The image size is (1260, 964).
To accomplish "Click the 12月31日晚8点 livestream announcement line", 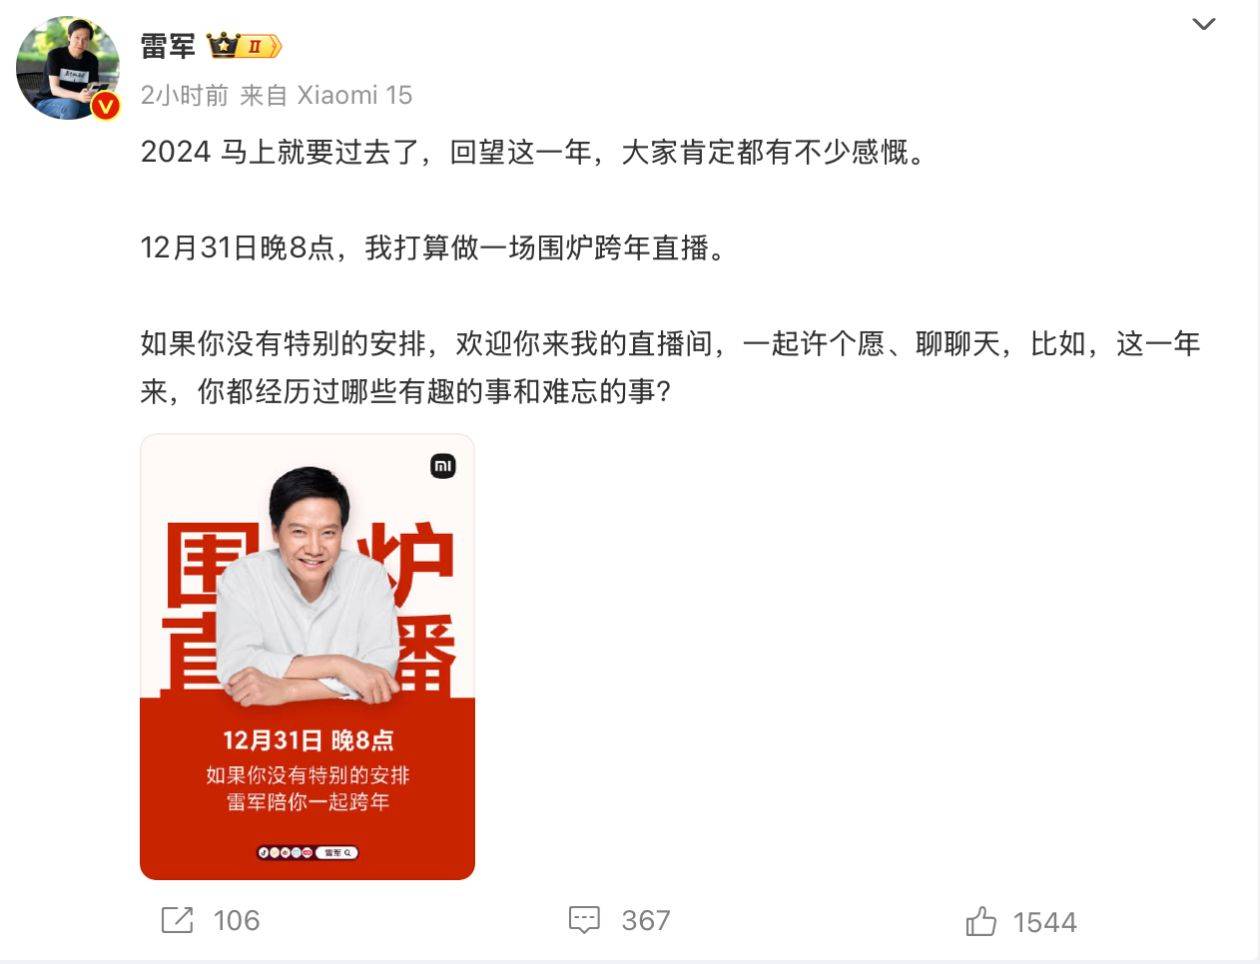I will pos(433,248).
